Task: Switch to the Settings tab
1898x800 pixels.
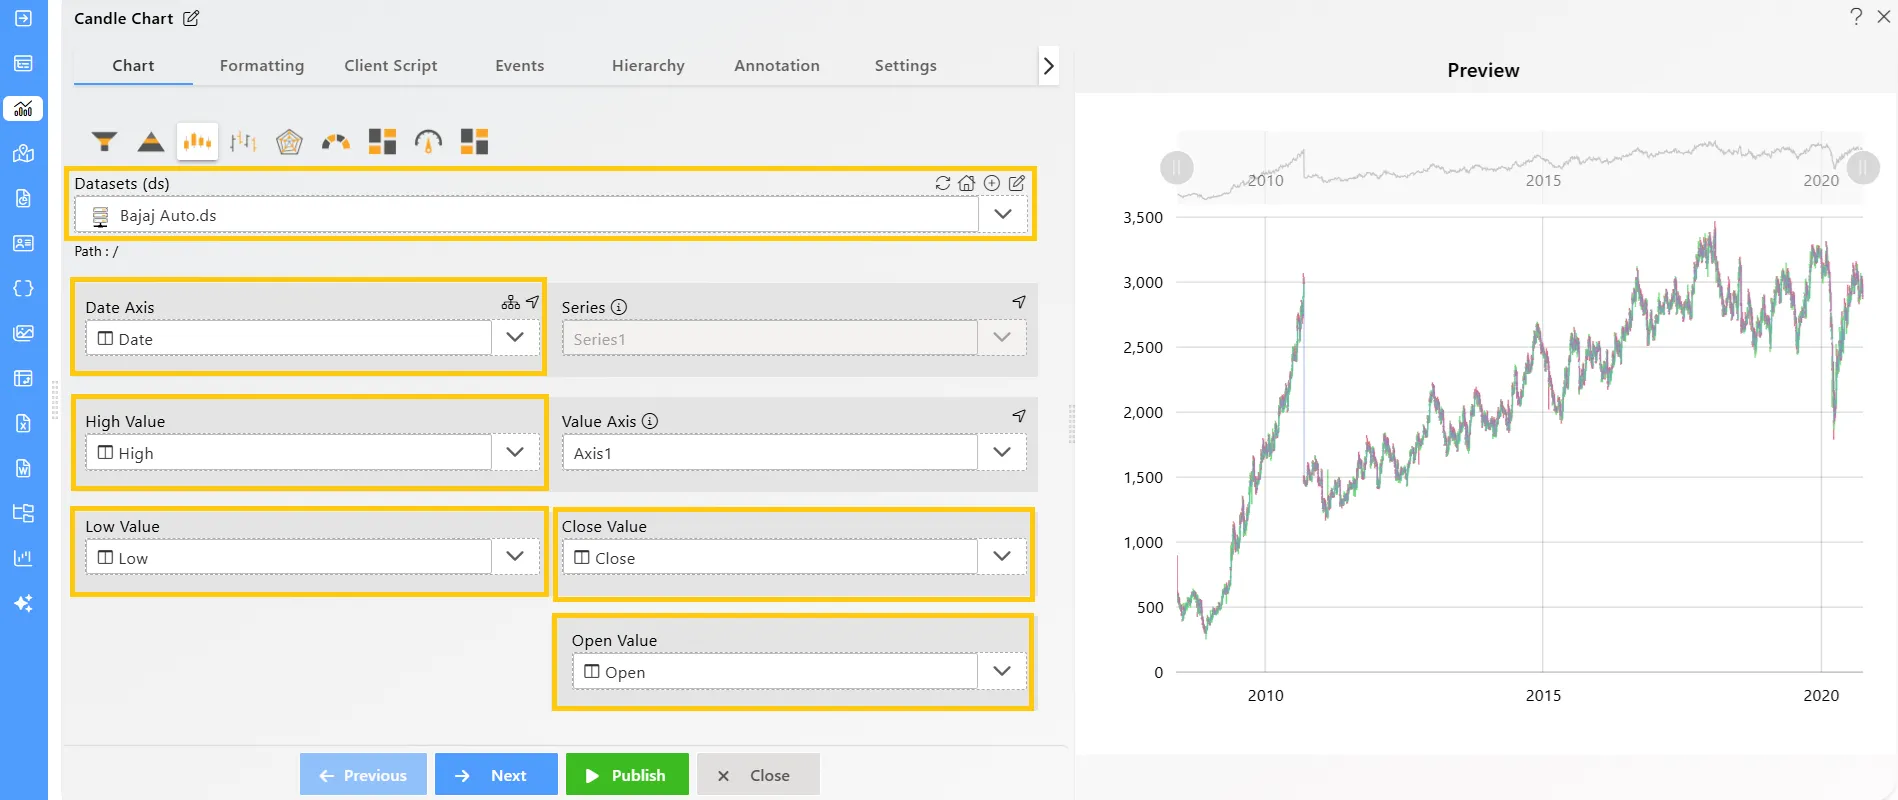Action: tap(906, 65)
